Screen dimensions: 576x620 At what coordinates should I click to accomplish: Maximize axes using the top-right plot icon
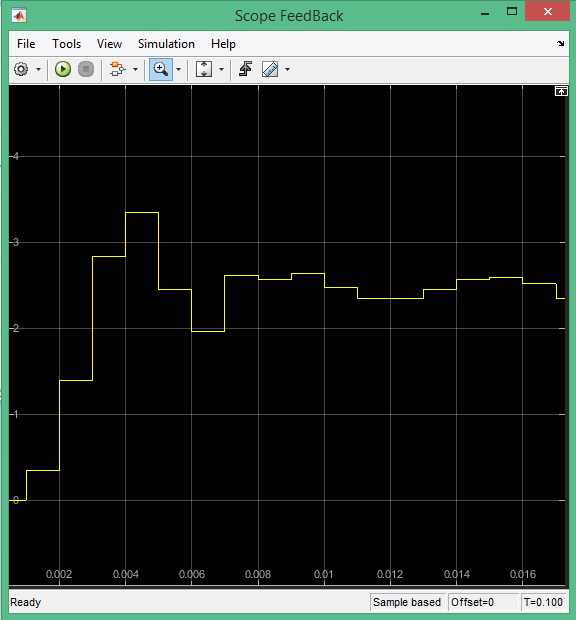561,92
